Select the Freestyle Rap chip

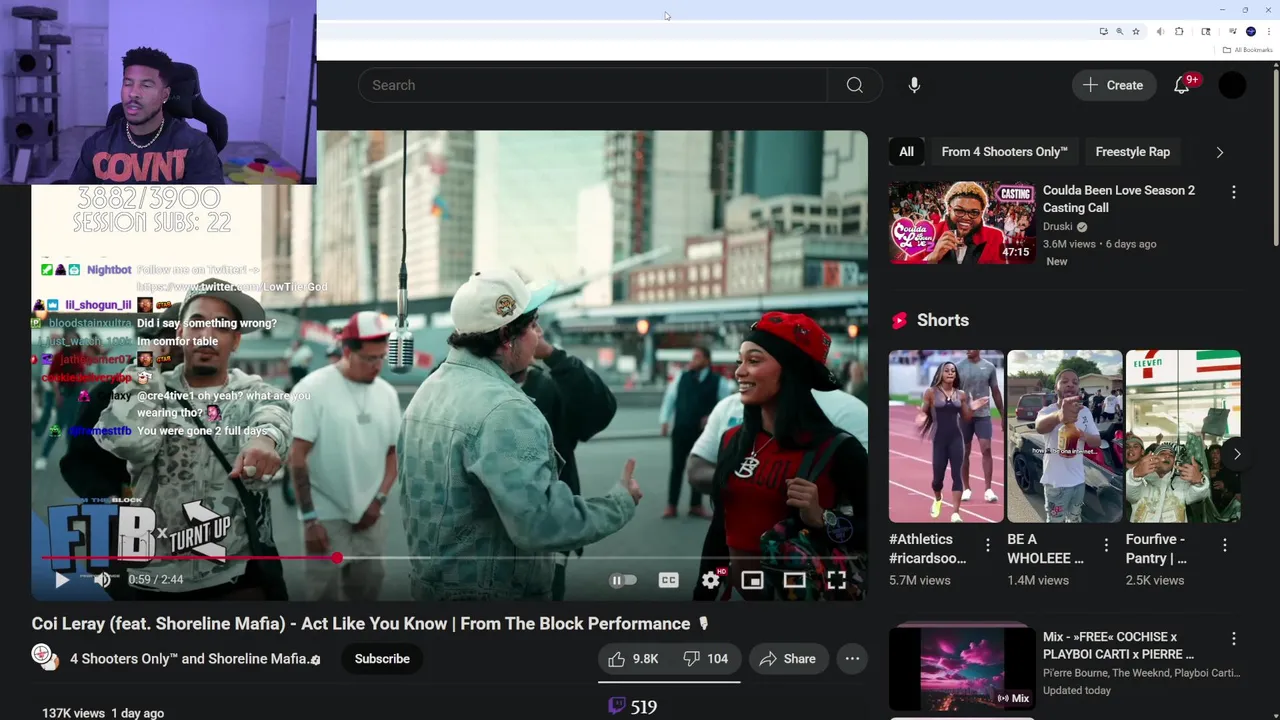coord(1132,152)
